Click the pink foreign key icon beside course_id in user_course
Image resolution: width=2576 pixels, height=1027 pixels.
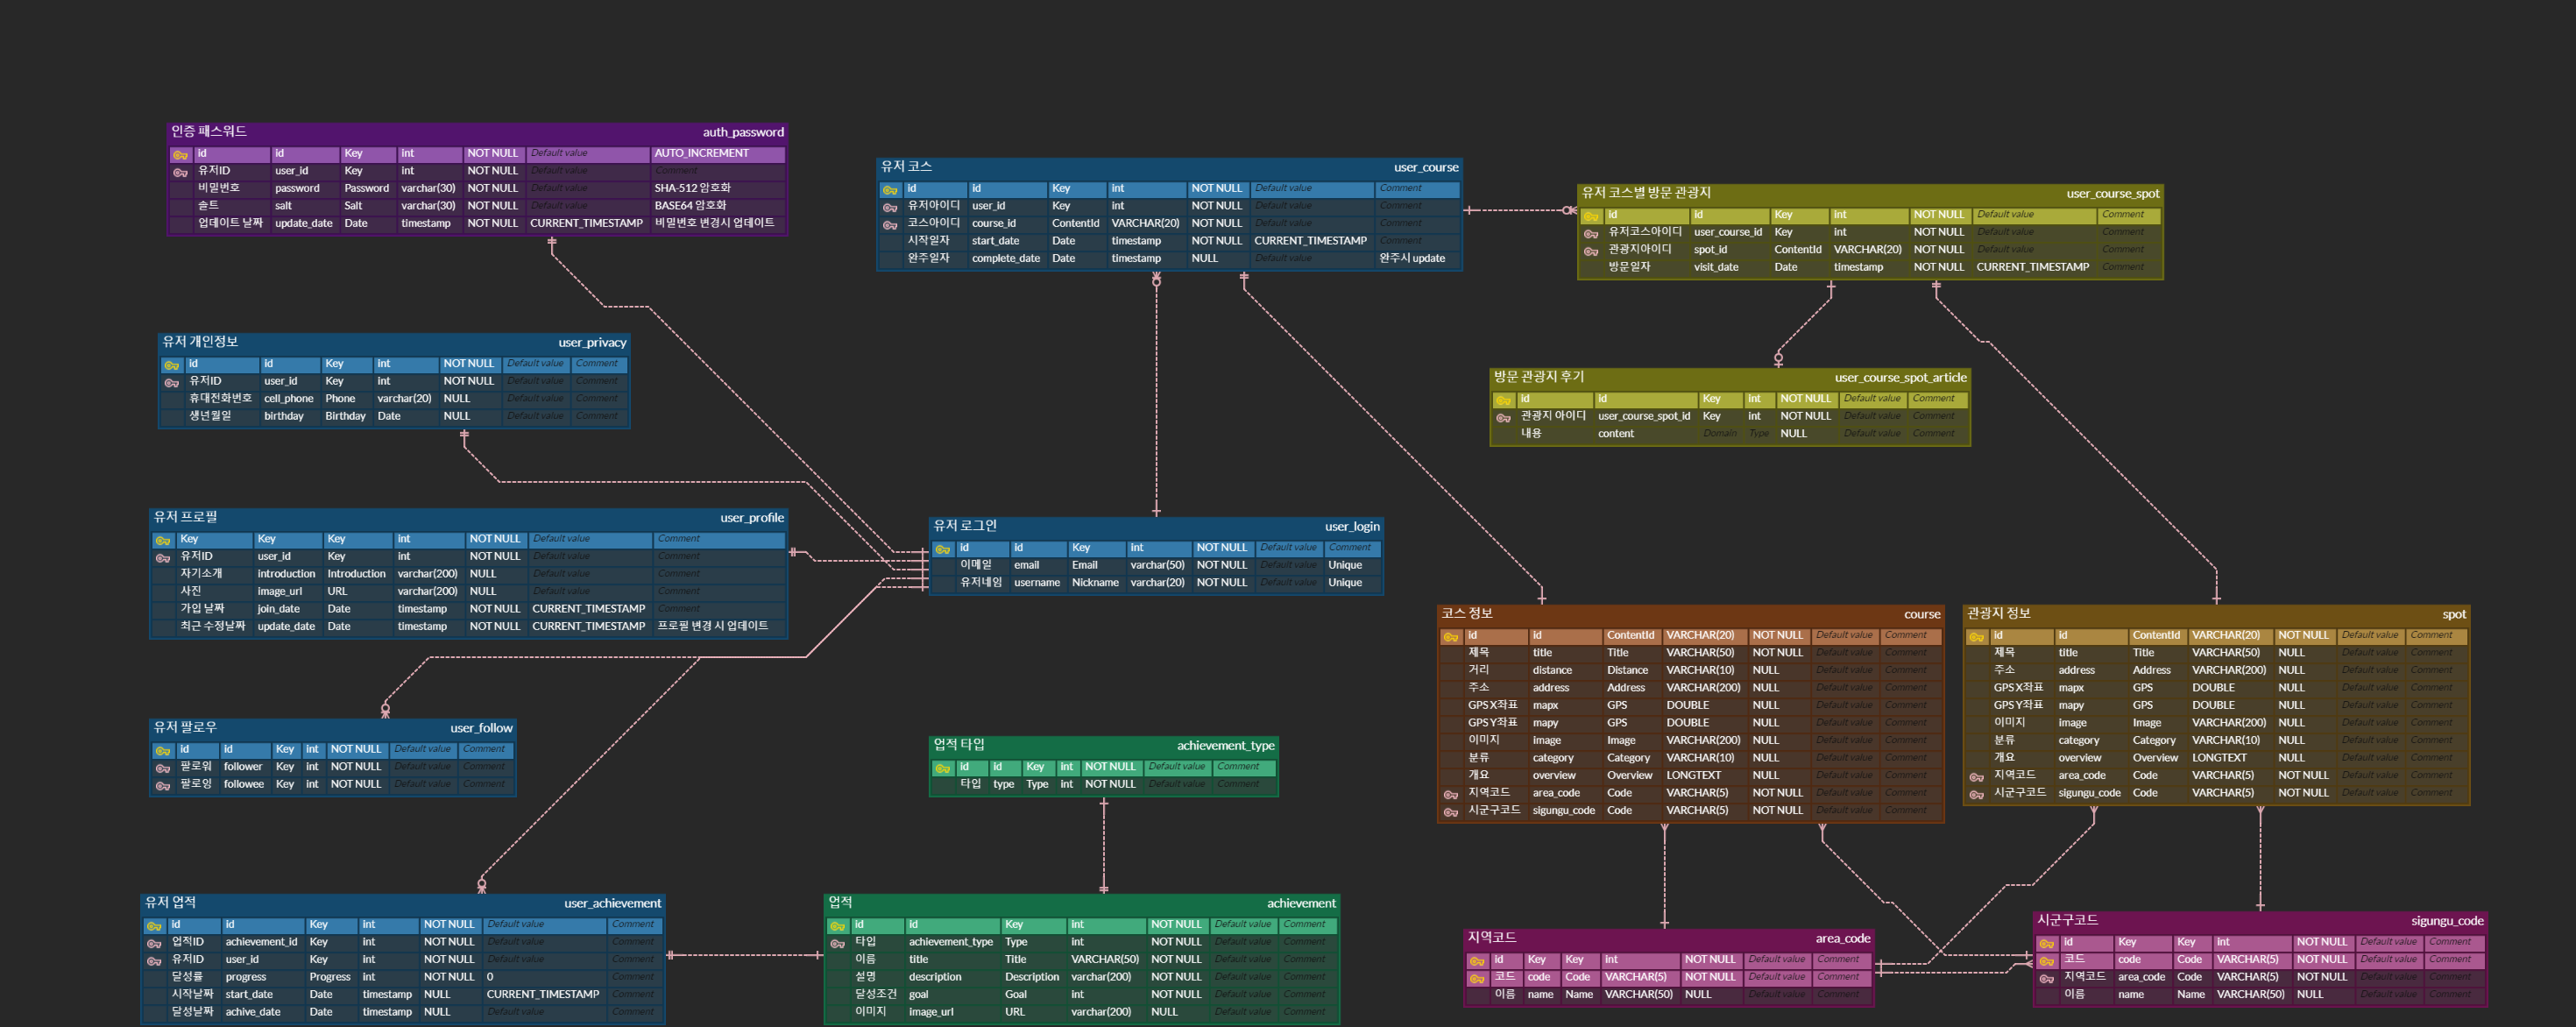click(x=889, y=225)
